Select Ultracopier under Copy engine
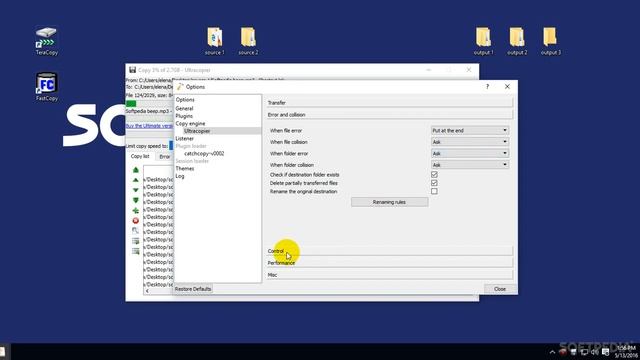 click(197, 131)
